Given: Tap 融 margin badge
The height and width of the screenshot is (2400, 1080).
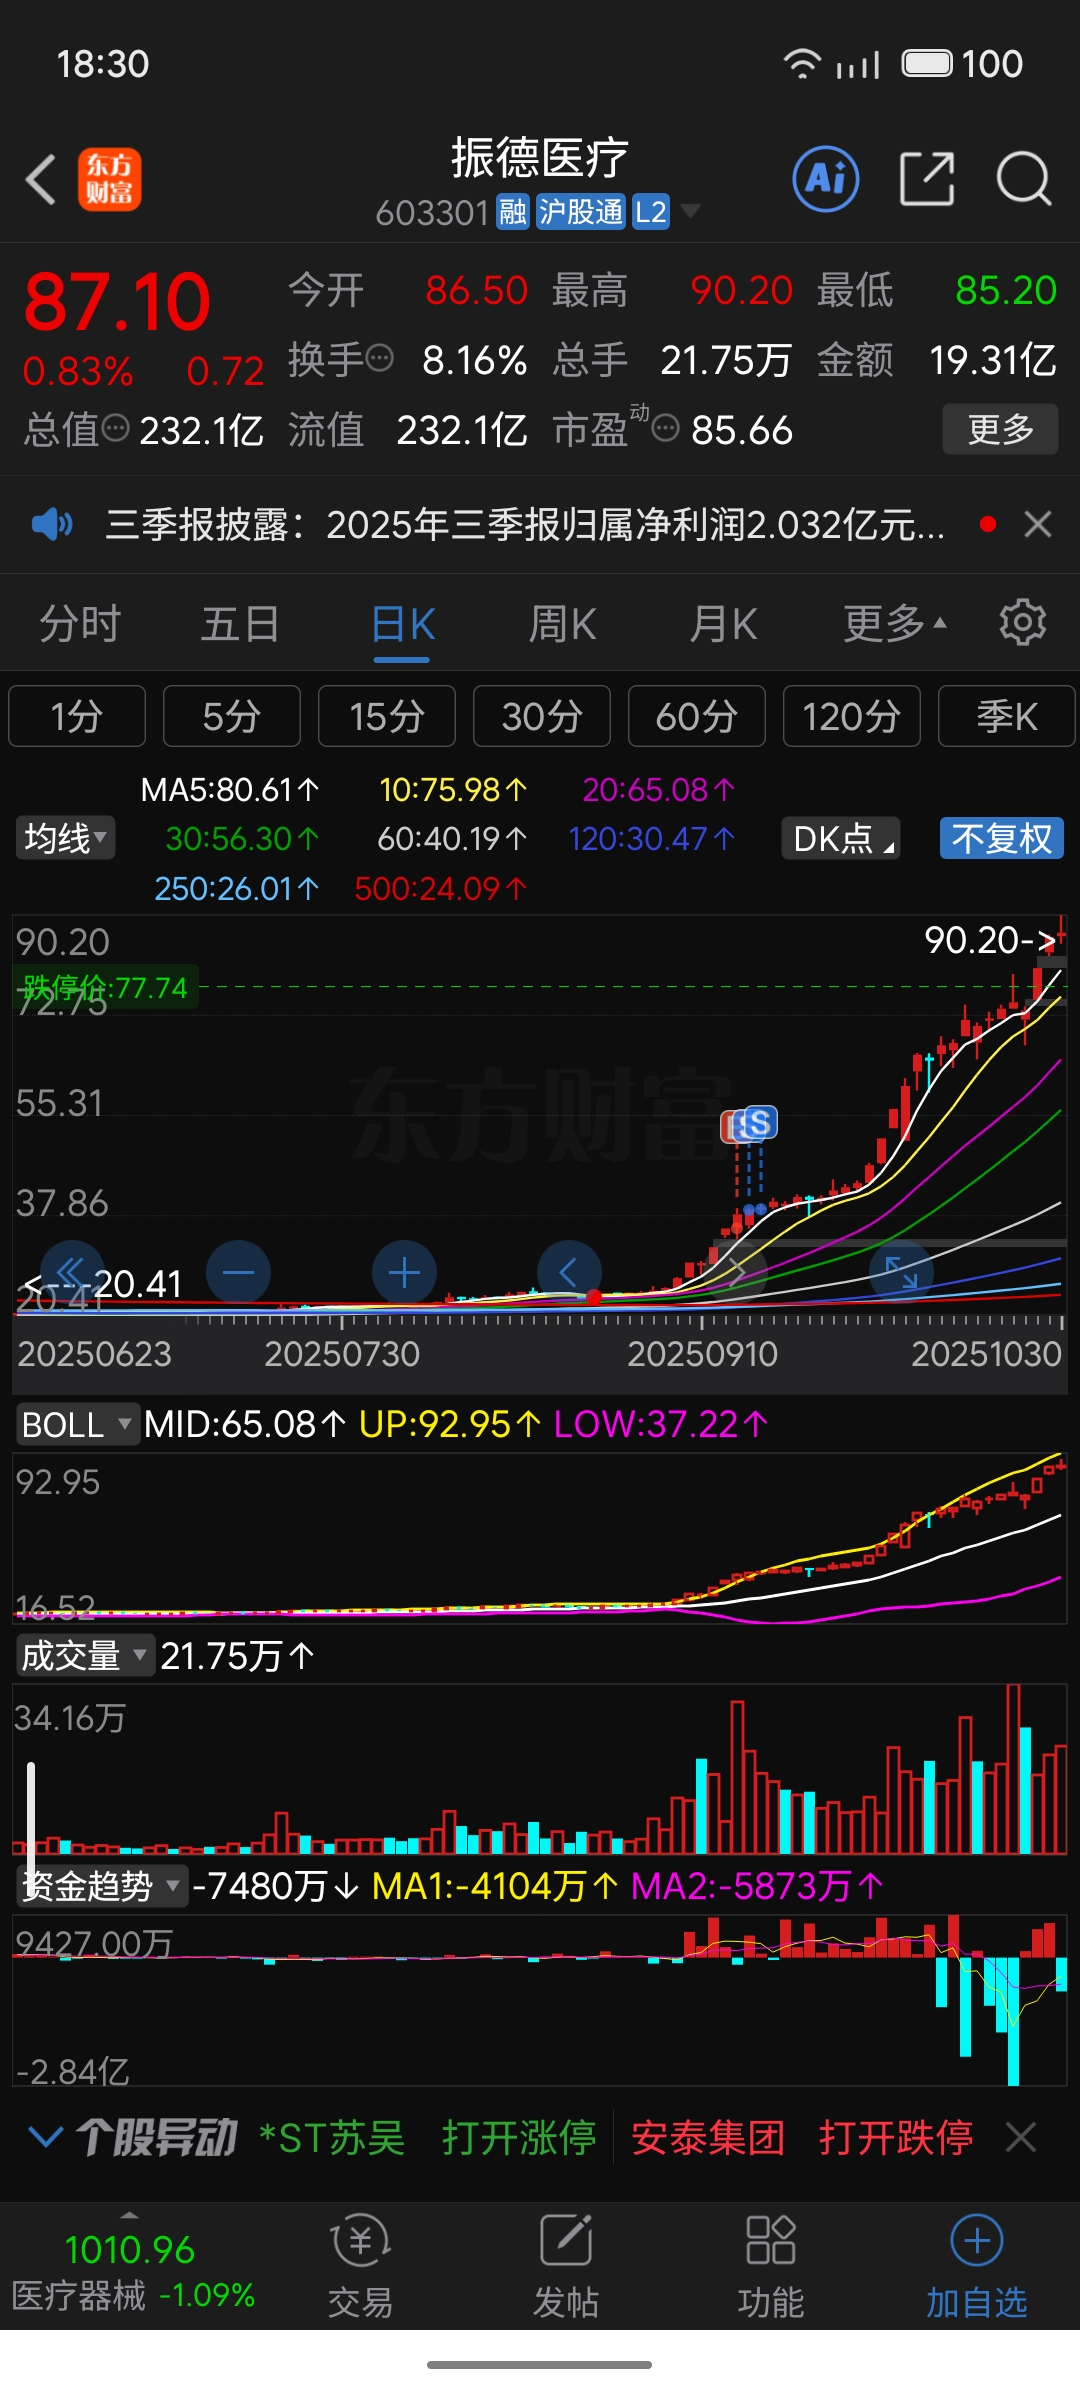Looking at the screenshot, I should point(513,212).
